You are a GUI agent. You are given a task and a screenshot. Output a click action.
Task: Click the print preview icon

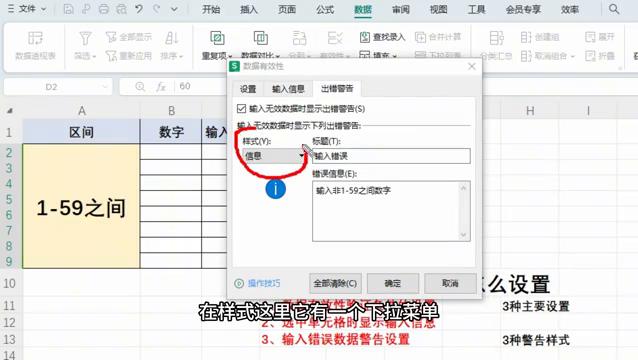[121, 9]
